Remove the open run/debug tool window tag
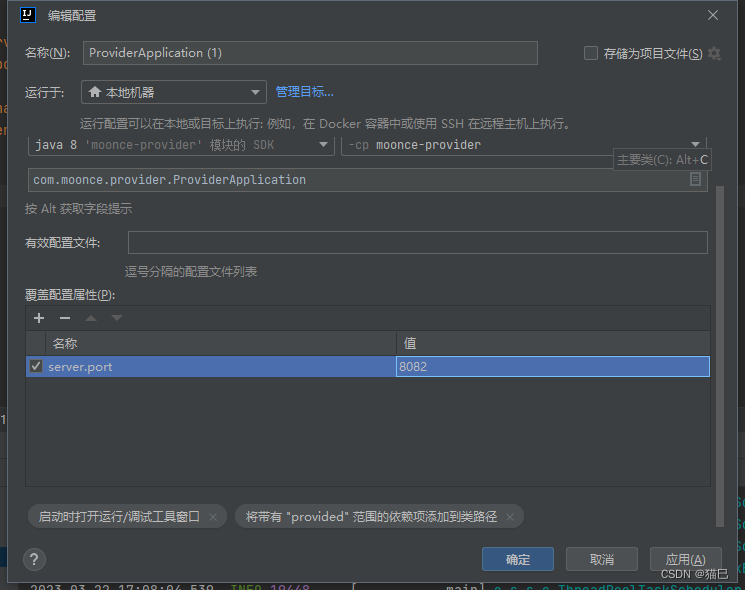This screenshot has height=590, width=745. [212, 517]
